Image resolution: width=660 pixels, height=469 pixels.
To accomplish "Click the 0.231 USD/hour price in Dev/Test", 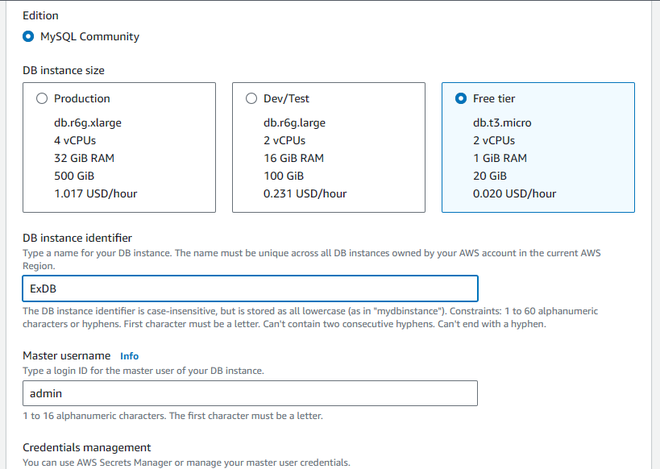I will pyautogui.click(x=305, y=194).
